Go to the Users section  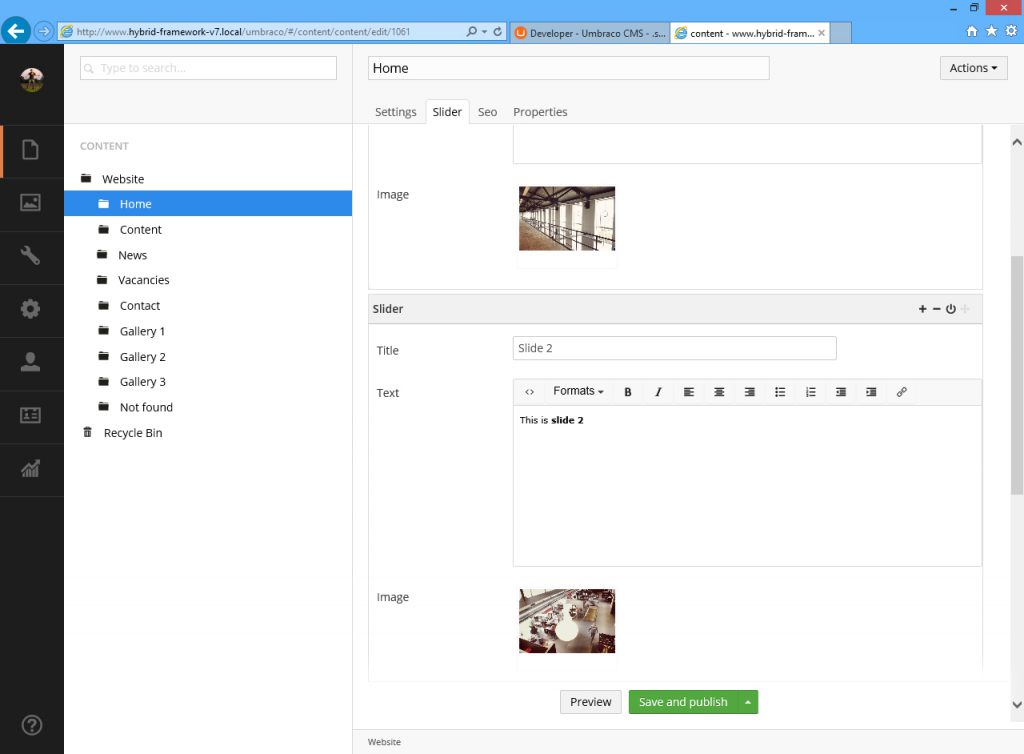[x=31, y=362]
